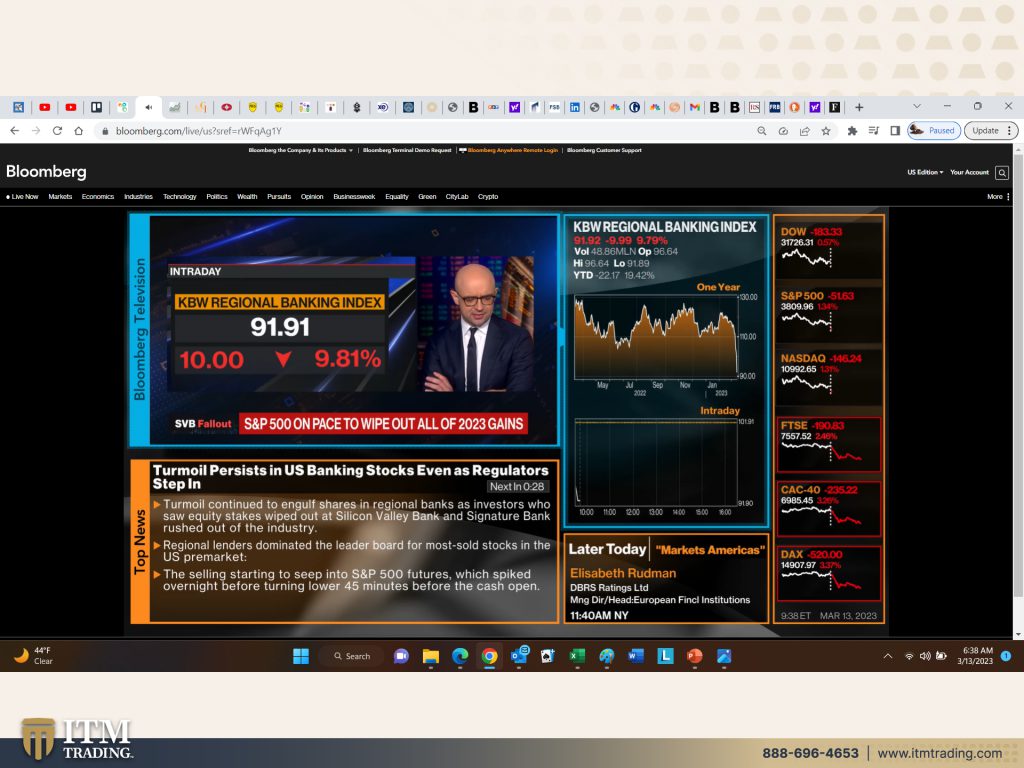Bookmark this page with the star icon
1024x768 pixels.
click(826, 131)
